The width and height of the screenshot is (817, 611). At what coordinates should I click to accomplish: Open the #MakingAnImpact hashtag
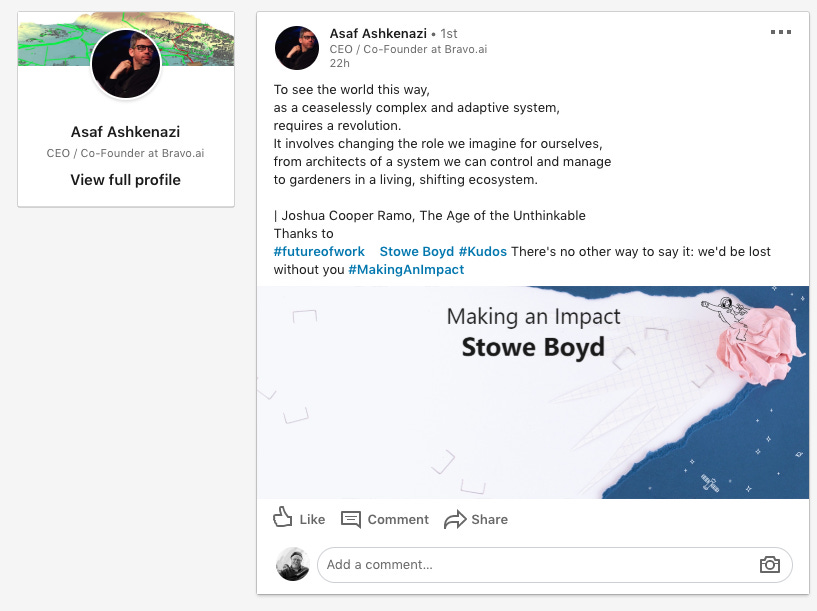pyautogui.click(x=406, y=269)
